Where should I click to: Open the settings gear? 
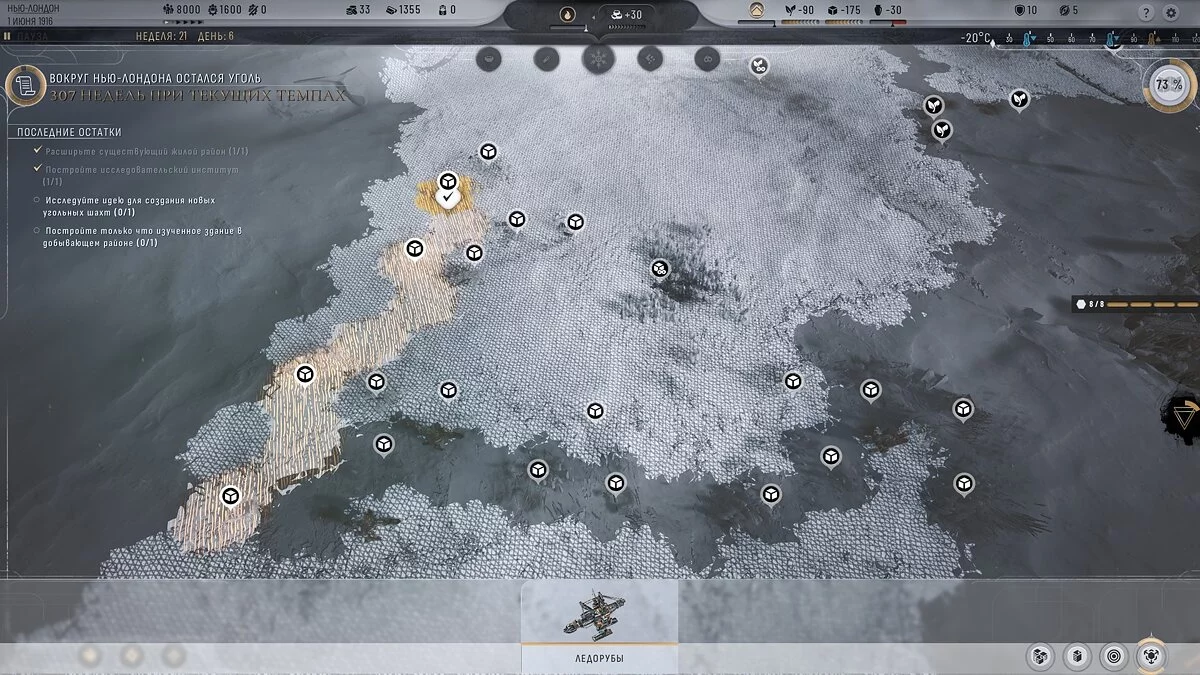(x=1172, y=13)
